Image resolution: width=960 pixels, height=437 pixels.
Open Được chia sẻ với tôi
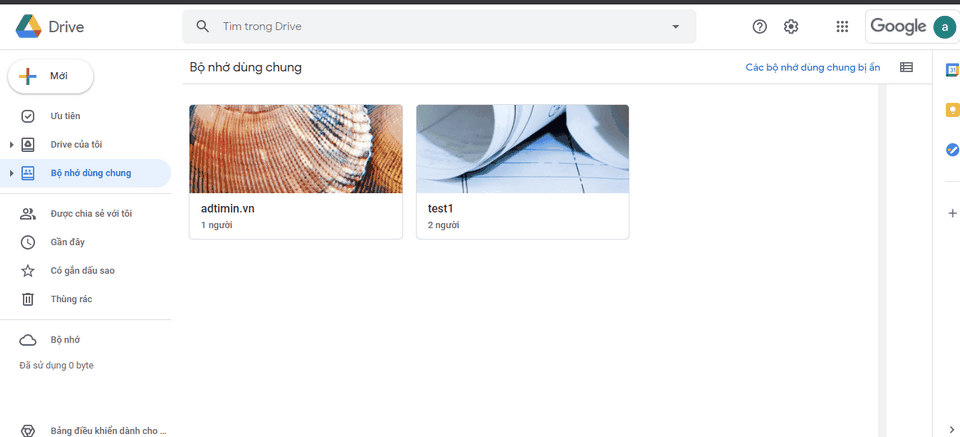pyautogui.click(x=91, y=213)
